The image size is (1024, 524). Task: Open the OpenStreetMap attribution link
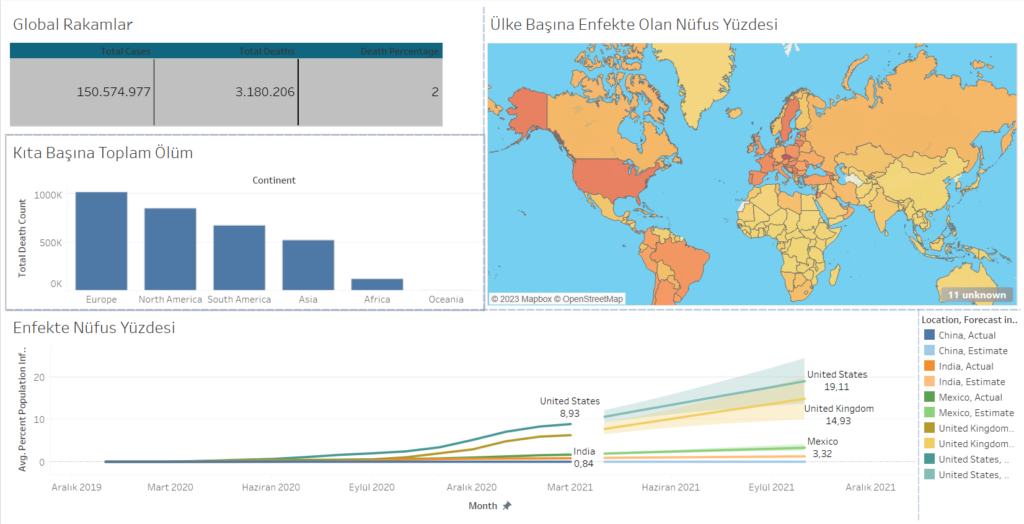click(x=591, y=299)
